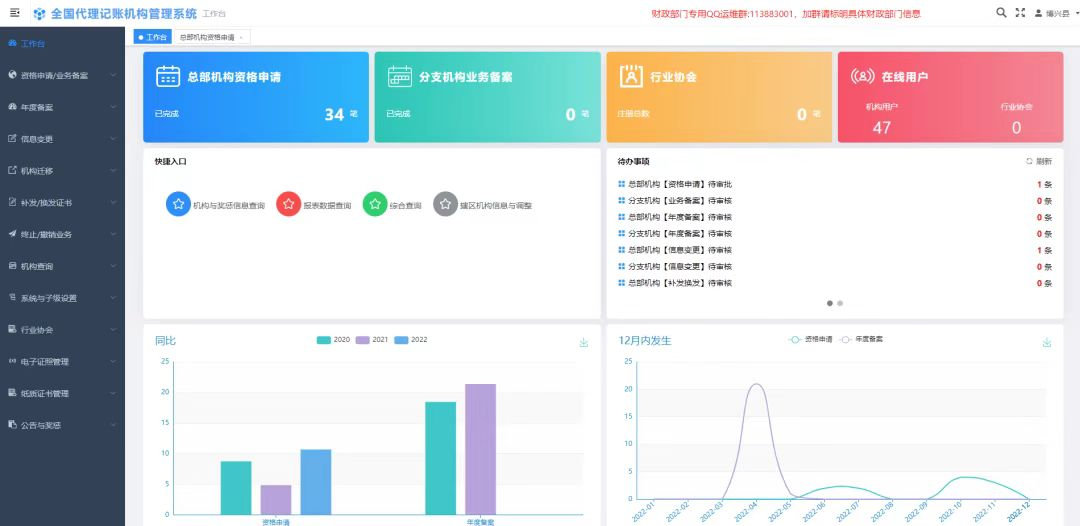Screen dimensions: 1080x526
Task: Toggle the 2022 series in 同比 legend
Action: pyautogui.click(x=411, y=340)
